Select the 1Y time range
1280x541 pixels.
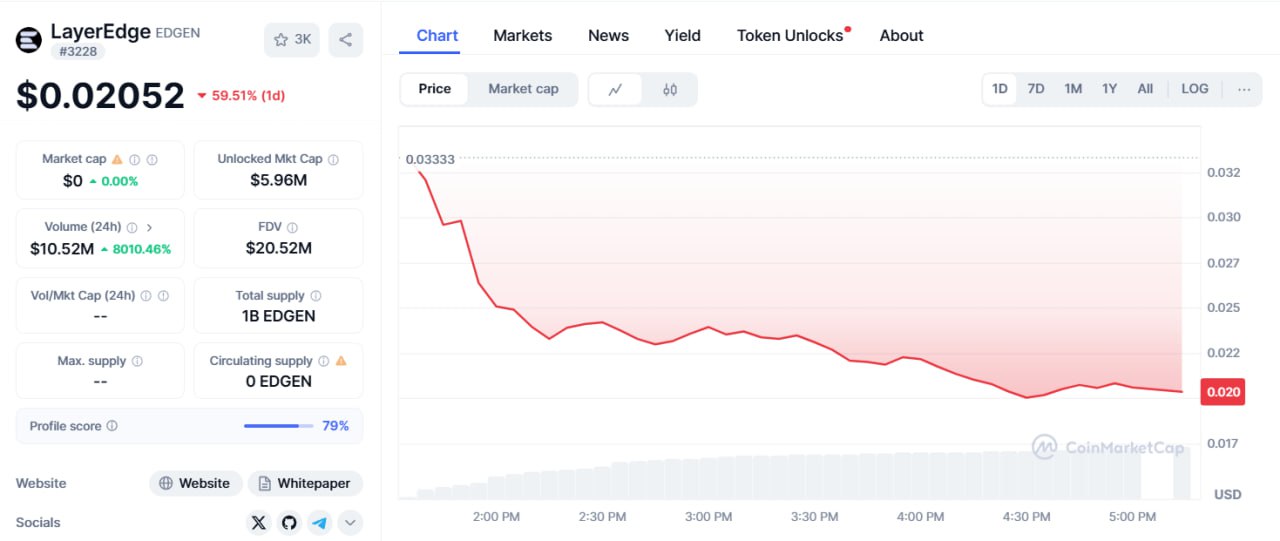point(1109,89)
